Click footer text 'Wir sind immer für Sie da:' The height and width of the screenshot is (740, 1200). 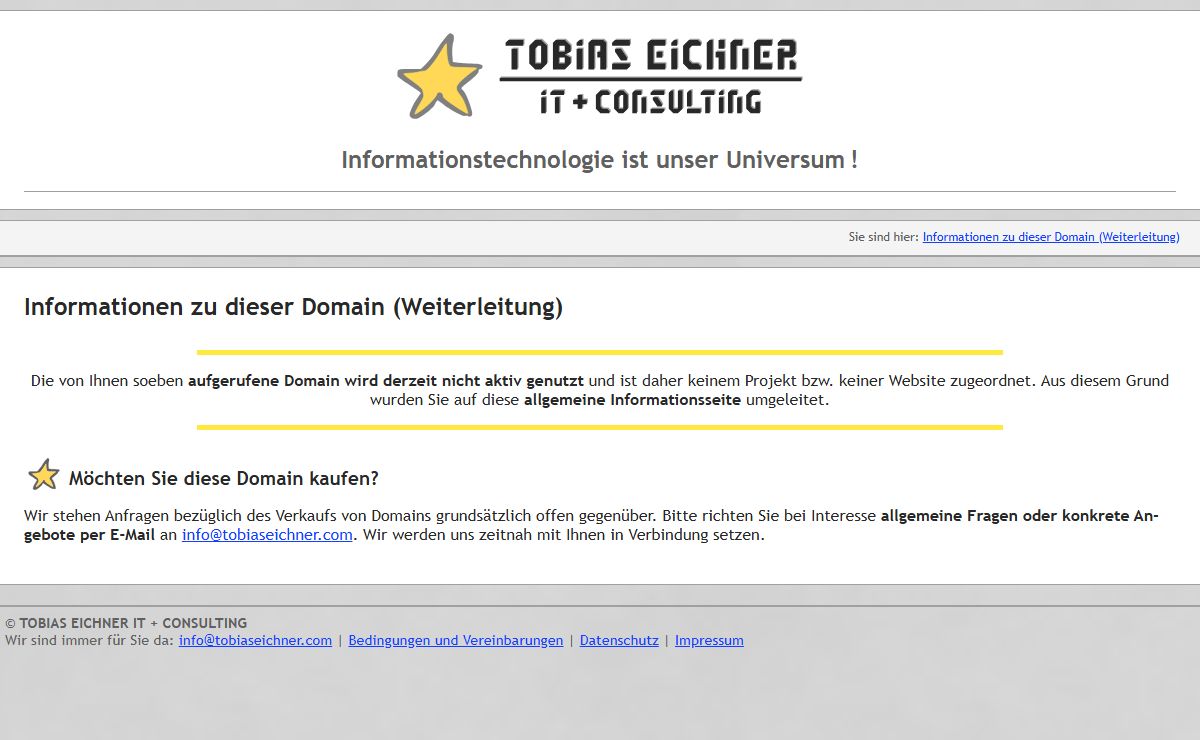point(90,641)
